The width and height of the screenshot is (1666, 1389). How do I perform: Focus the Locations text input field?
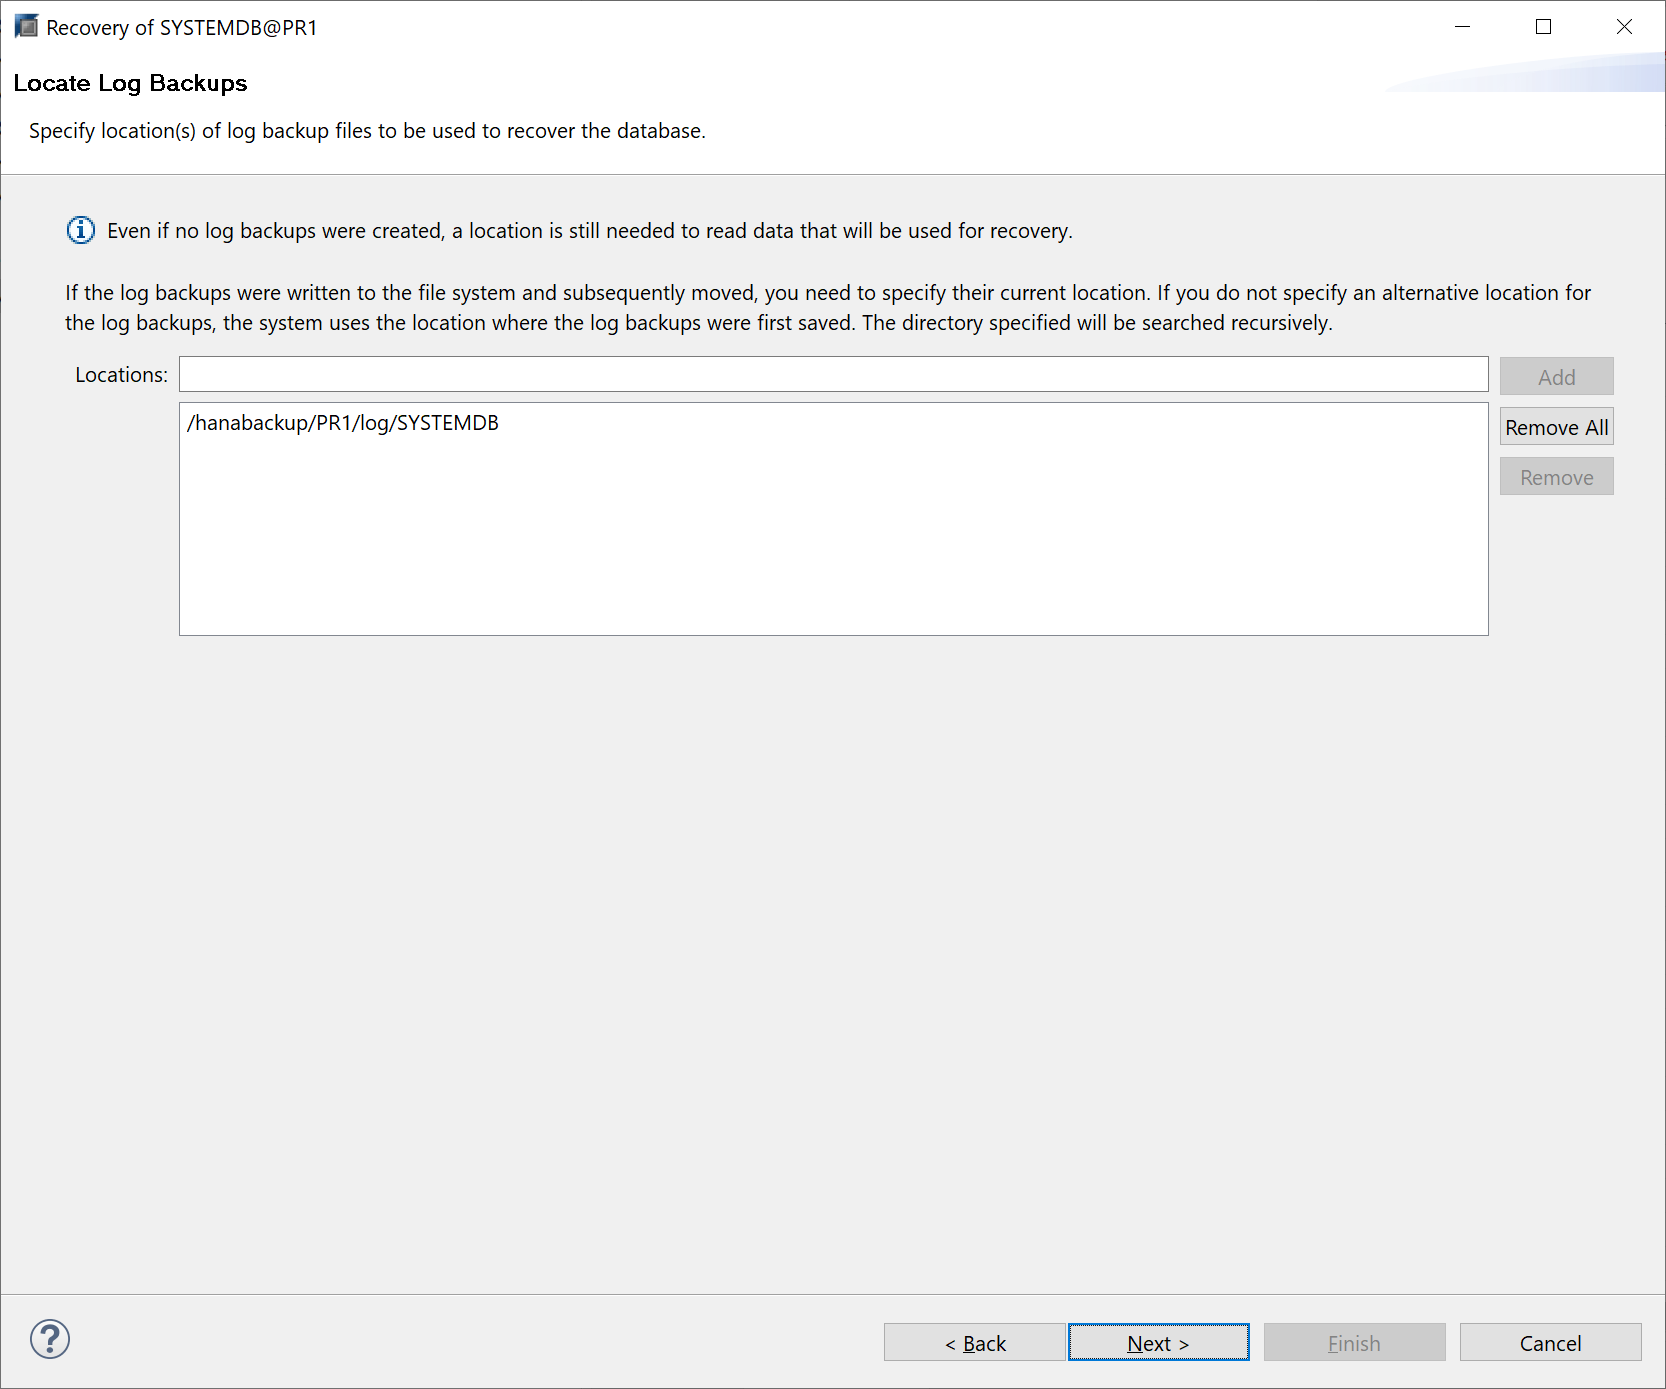(x=833, y=375)
